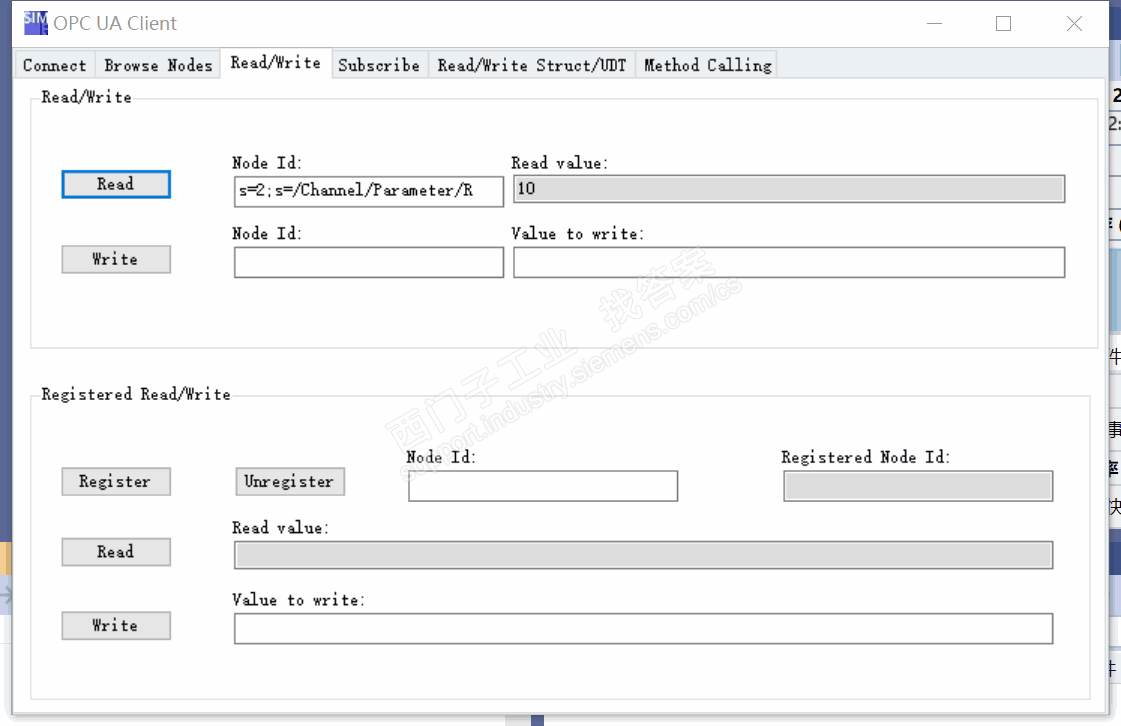This screenshot has height=726, width=1121.
Task: Click Write in Registered Read/Write group
Action: pyautogui.click(x=116, y=625)
